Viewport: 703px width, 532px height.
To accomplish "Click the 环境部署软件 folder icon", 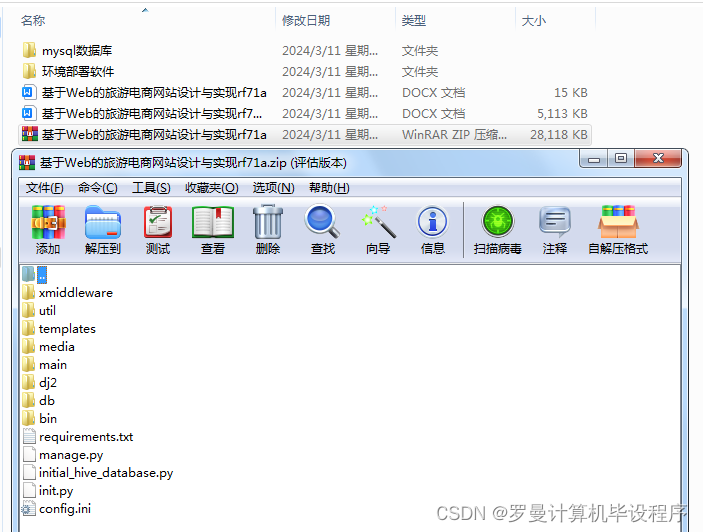I will point(29,71).
